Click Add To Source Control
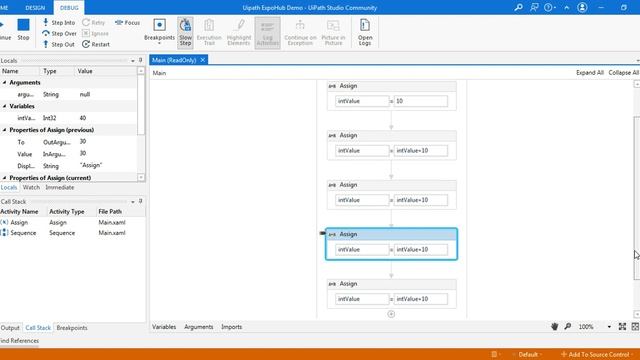640x360 pixels. (x=597, y=354)
